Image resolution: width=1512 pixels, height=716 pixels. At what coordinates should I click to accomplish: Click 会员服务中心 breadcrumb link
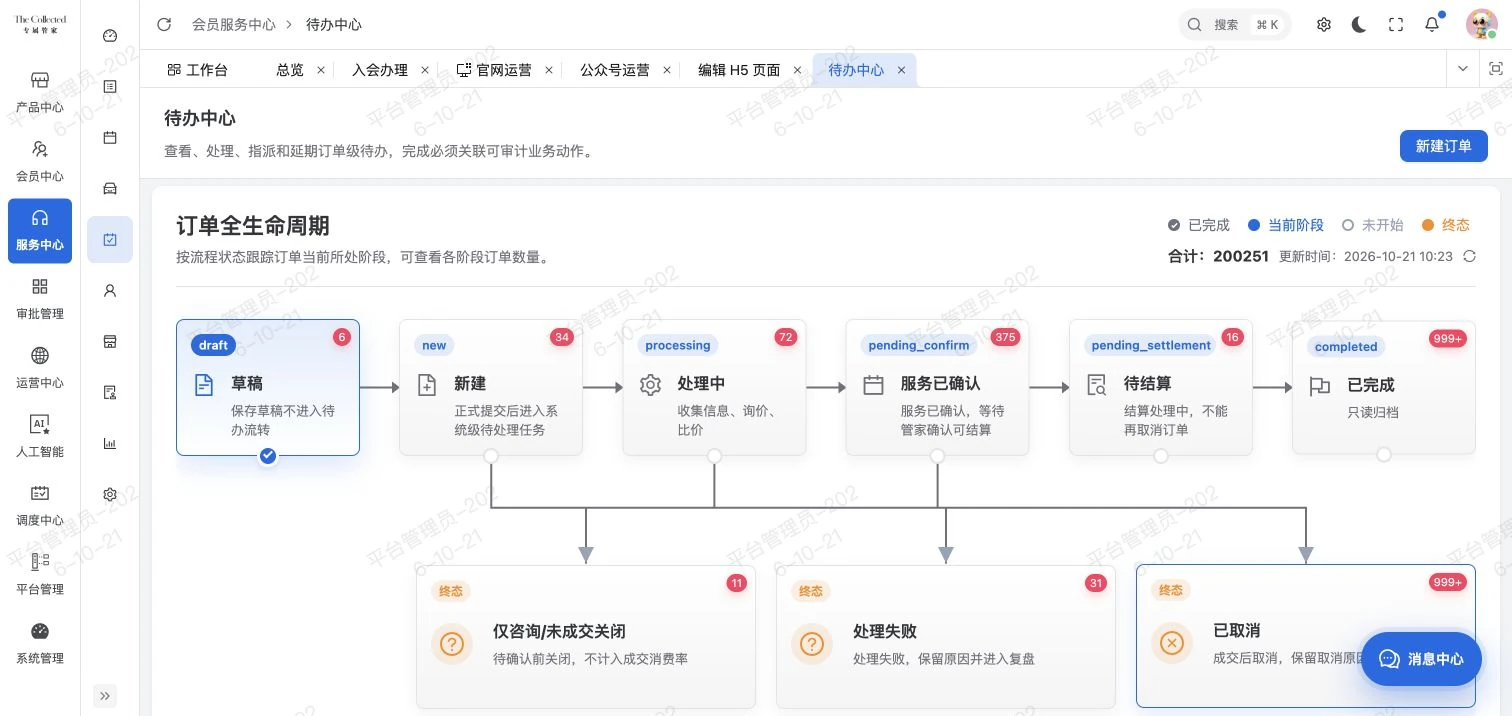click(x=234, y=24)
